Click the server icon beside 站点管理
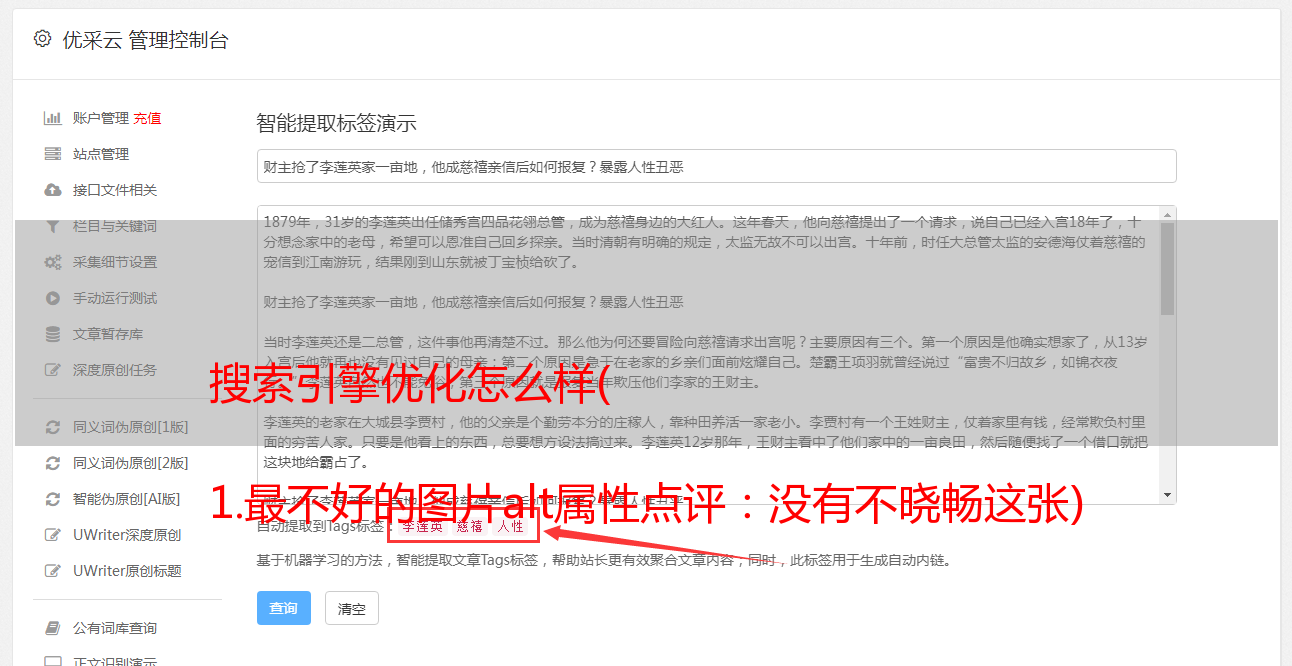This screenshot has width=1292, height=666. pyautogui.click(x=53, y=154)
